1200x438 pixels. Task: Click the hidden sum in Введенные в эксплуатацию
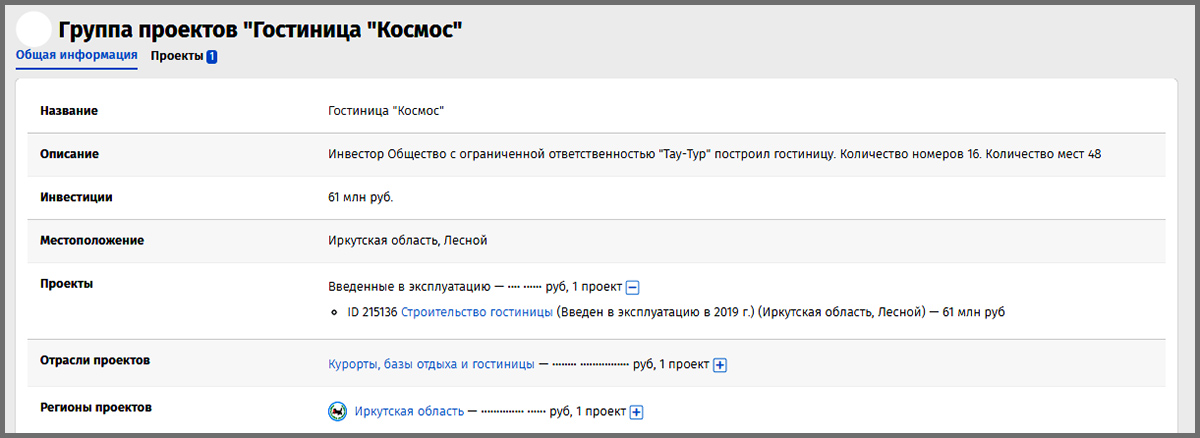(x=523, y=287)
